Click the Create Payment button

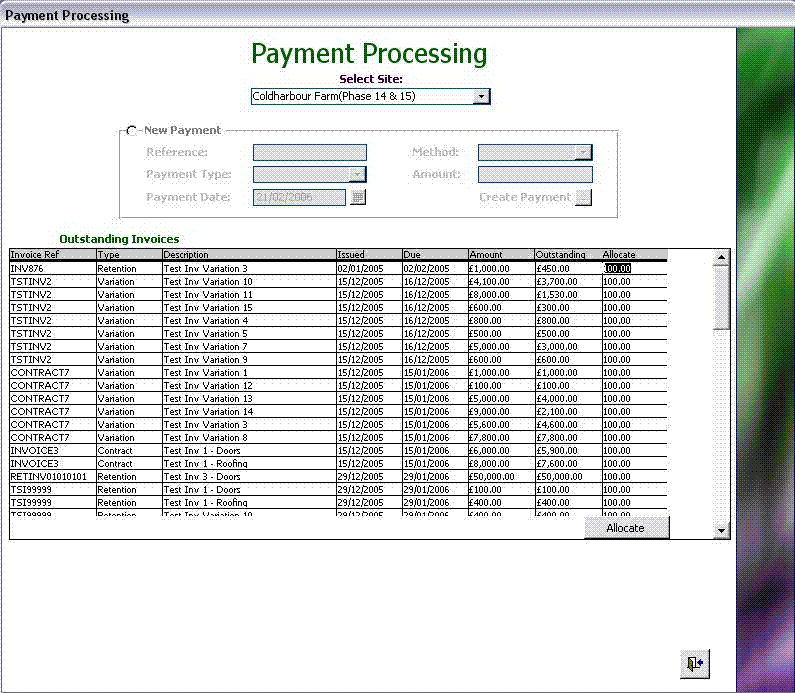584,197
